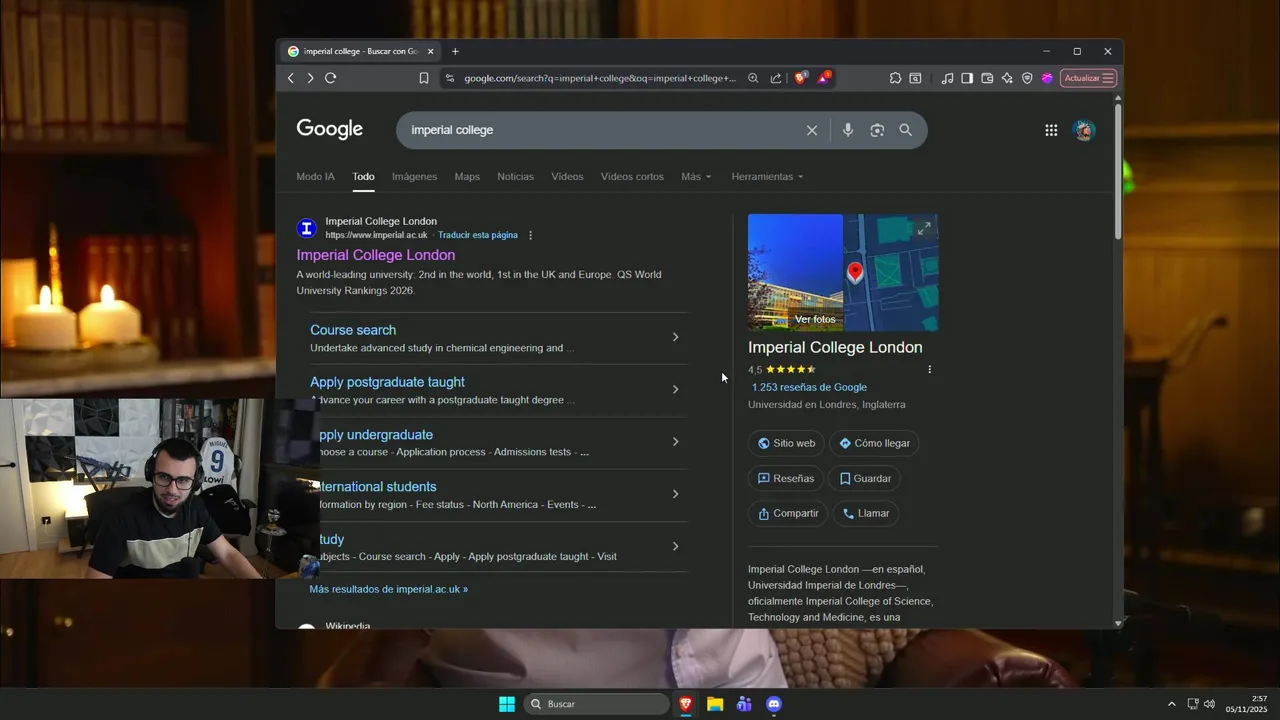Click the Compartir button
The image size is (1280, 720).
tap(787, 513)
